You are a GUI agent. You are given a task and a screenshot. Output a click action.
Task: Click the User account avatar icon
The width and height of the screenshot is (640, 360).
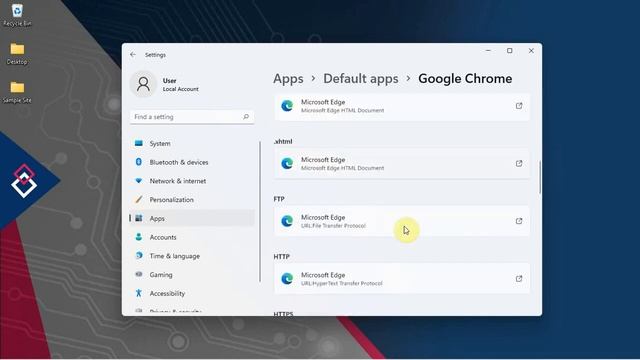click(x=143, y=84)
